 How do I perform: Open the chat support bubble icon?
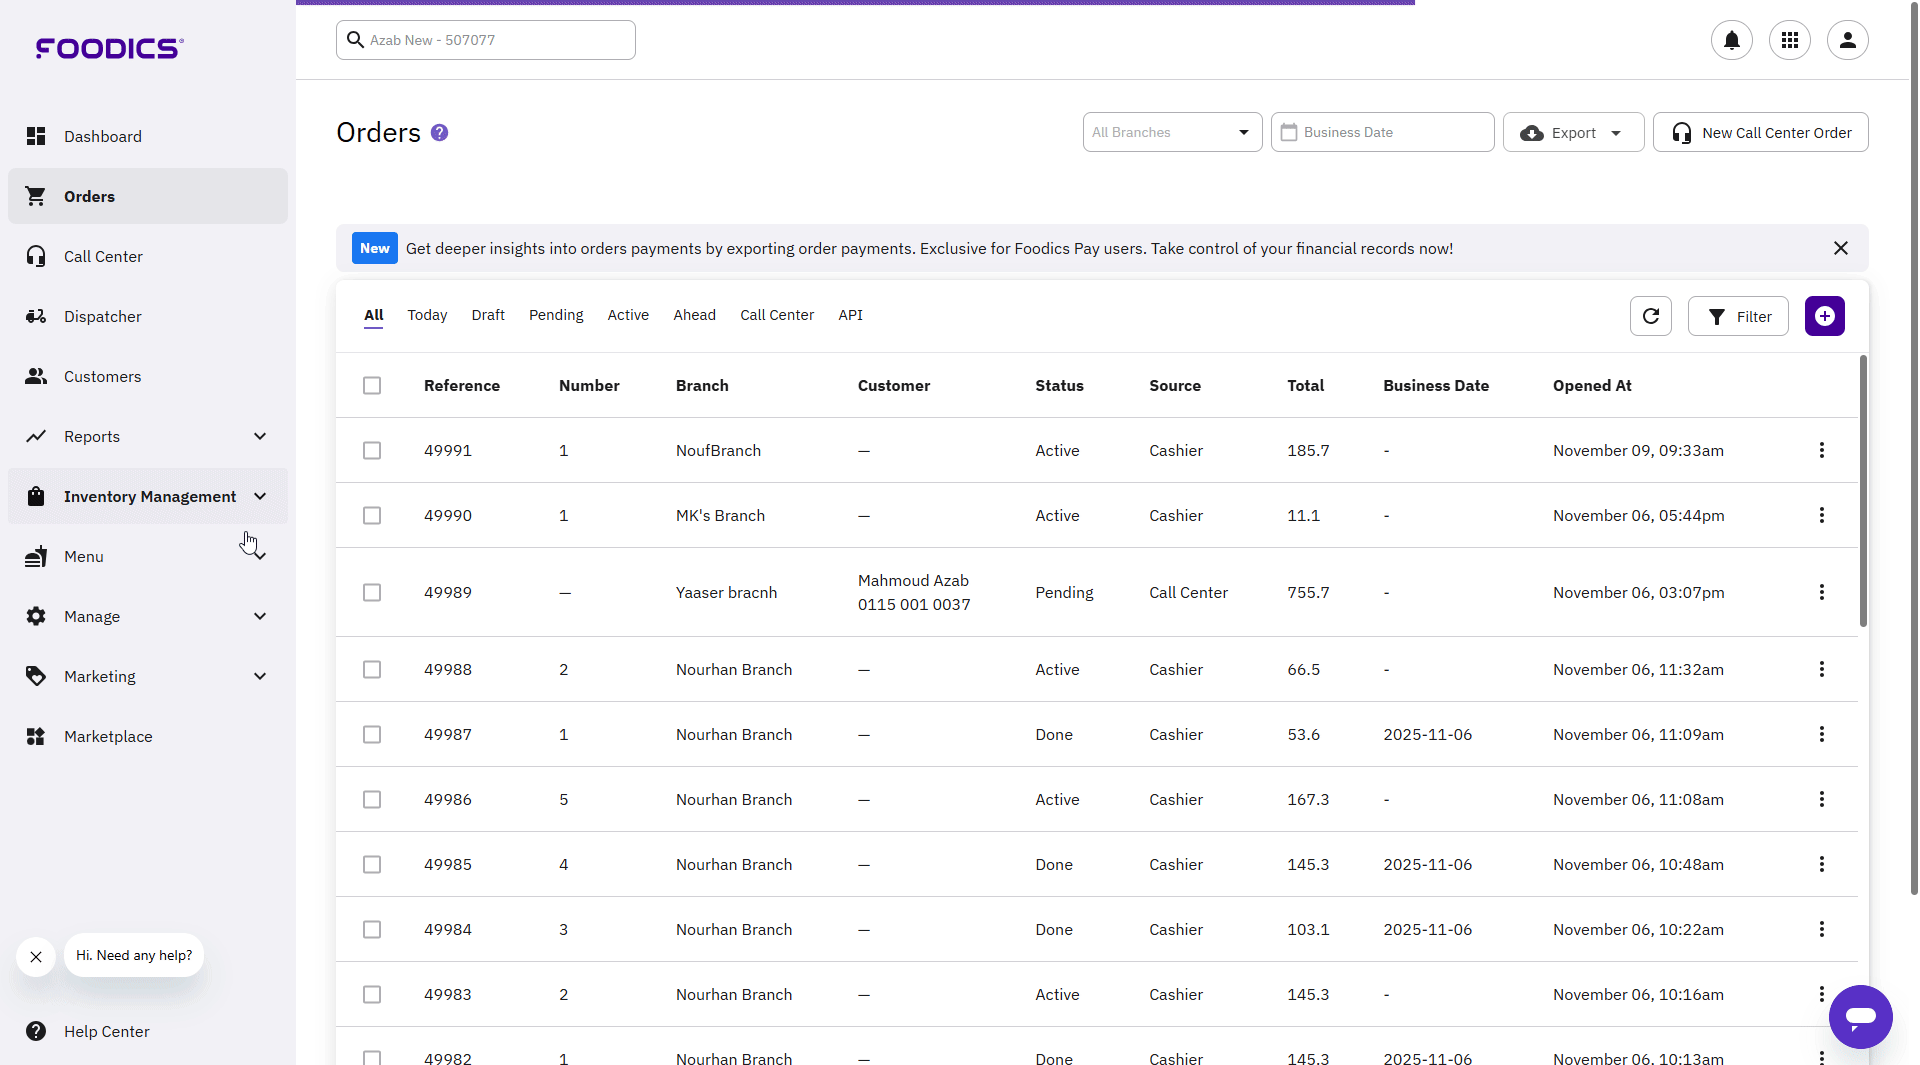(x=1860, y=1016)
